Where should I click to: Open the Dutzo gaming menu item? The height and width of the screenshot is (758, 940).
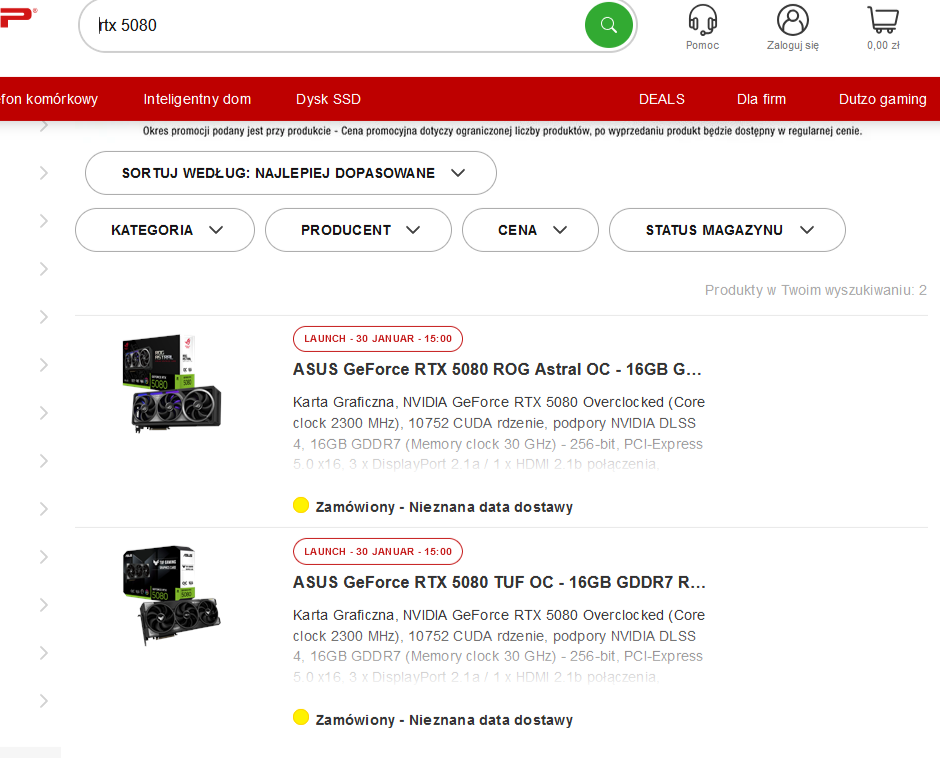[x=882, y=99]
